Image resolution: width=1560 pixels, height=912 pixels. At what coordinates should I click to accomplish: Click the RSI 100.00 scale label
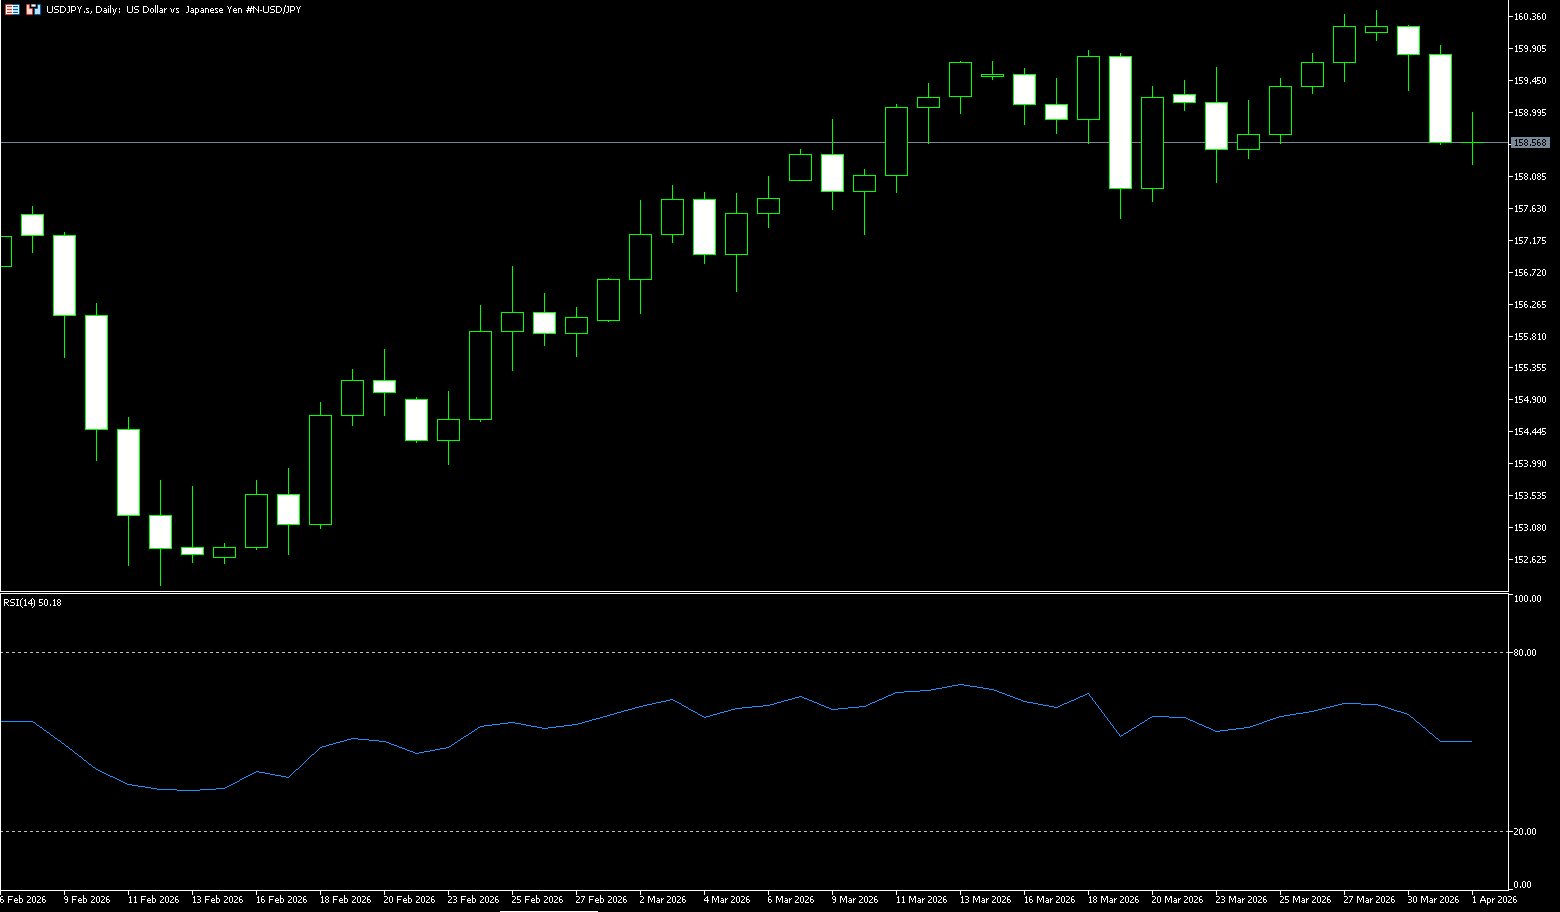tap(1527, 599)
